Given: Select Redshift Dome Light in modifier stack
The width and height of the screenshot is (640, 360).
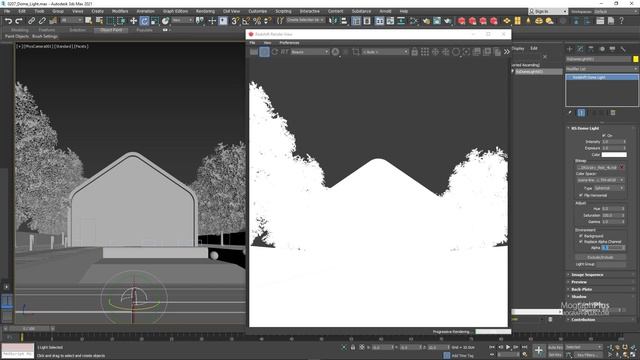Looking at the screenshot, I should tap(602, 77).
